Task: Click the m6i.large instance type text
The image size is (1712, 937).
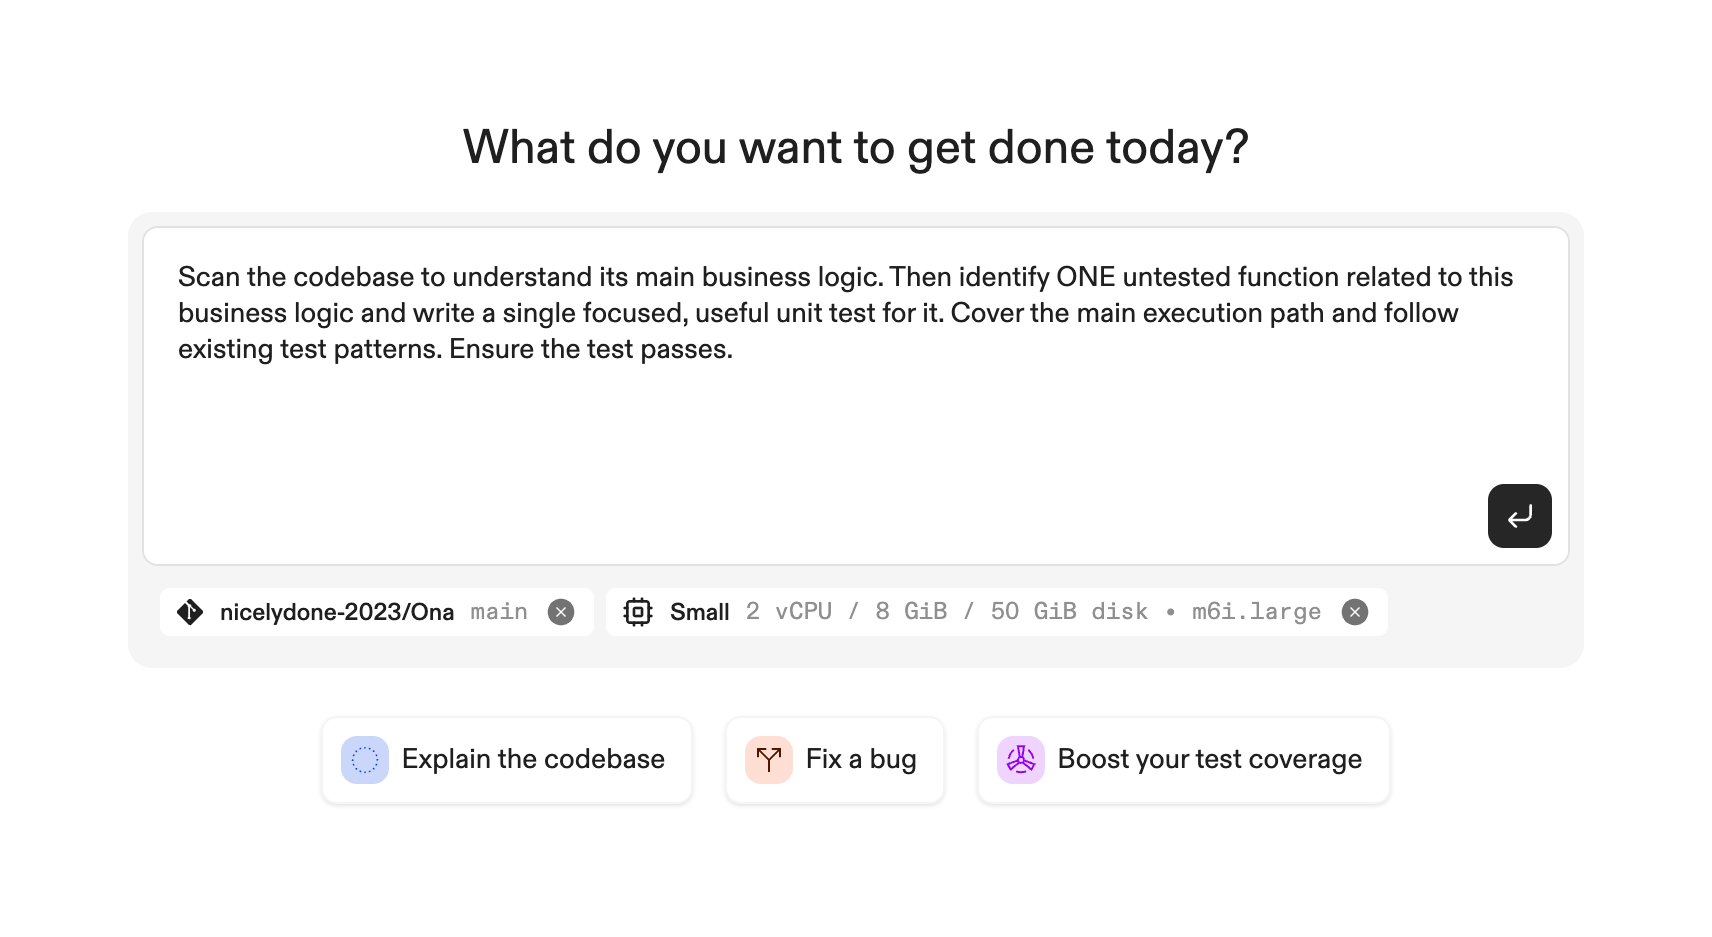Action: [x=1256, y=612]
